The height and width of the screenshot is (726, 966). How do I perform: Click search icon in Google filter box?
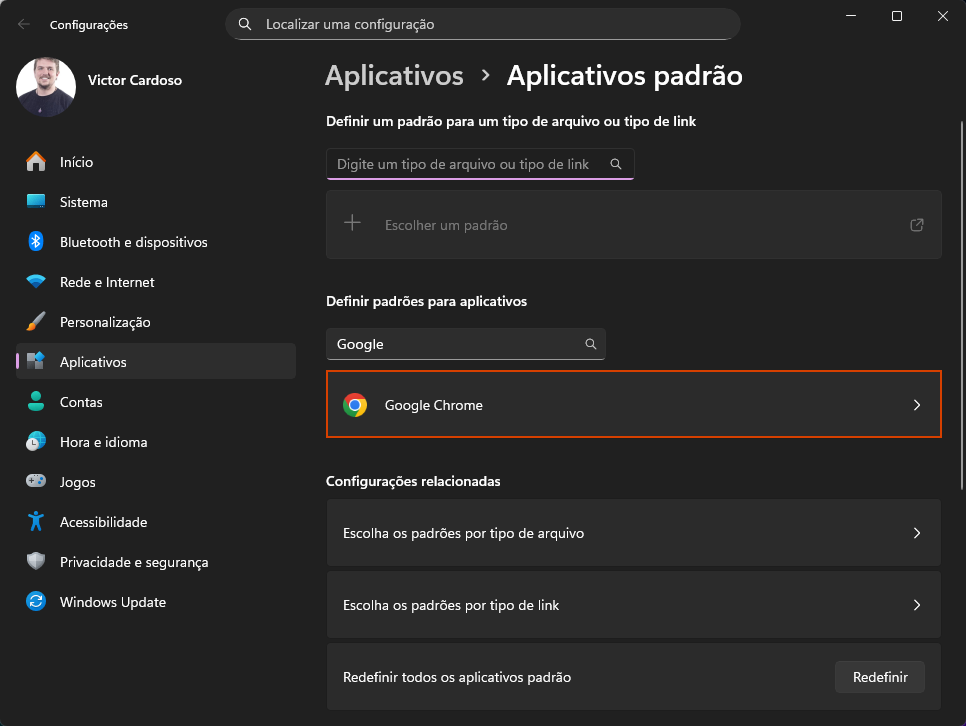(x=591, y=344)
